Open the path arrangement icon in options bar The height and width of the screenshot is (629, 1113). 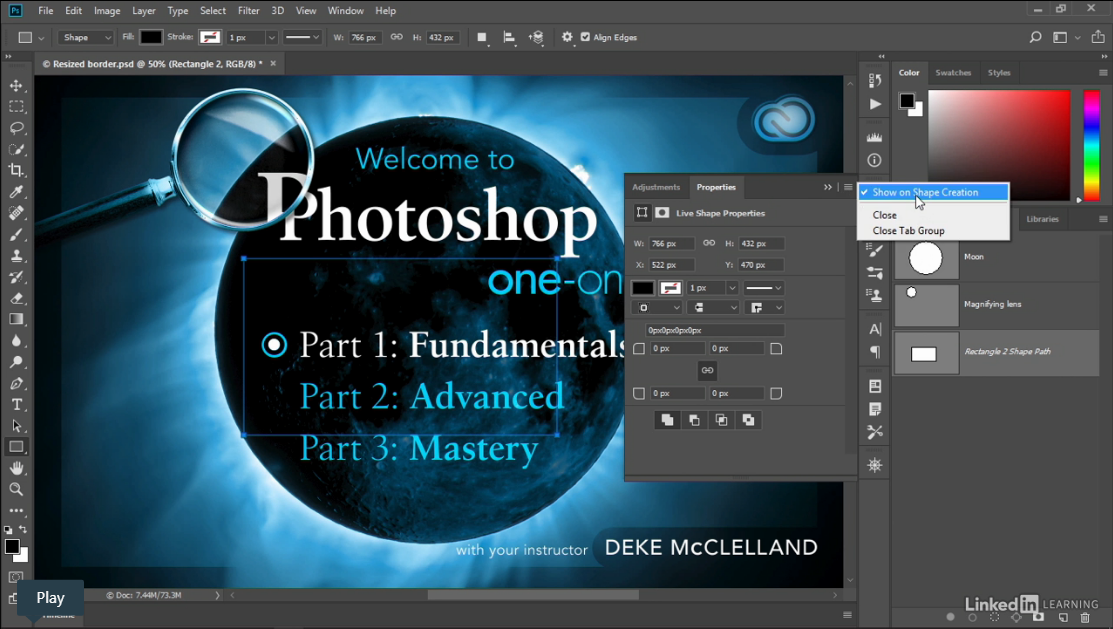537,38
